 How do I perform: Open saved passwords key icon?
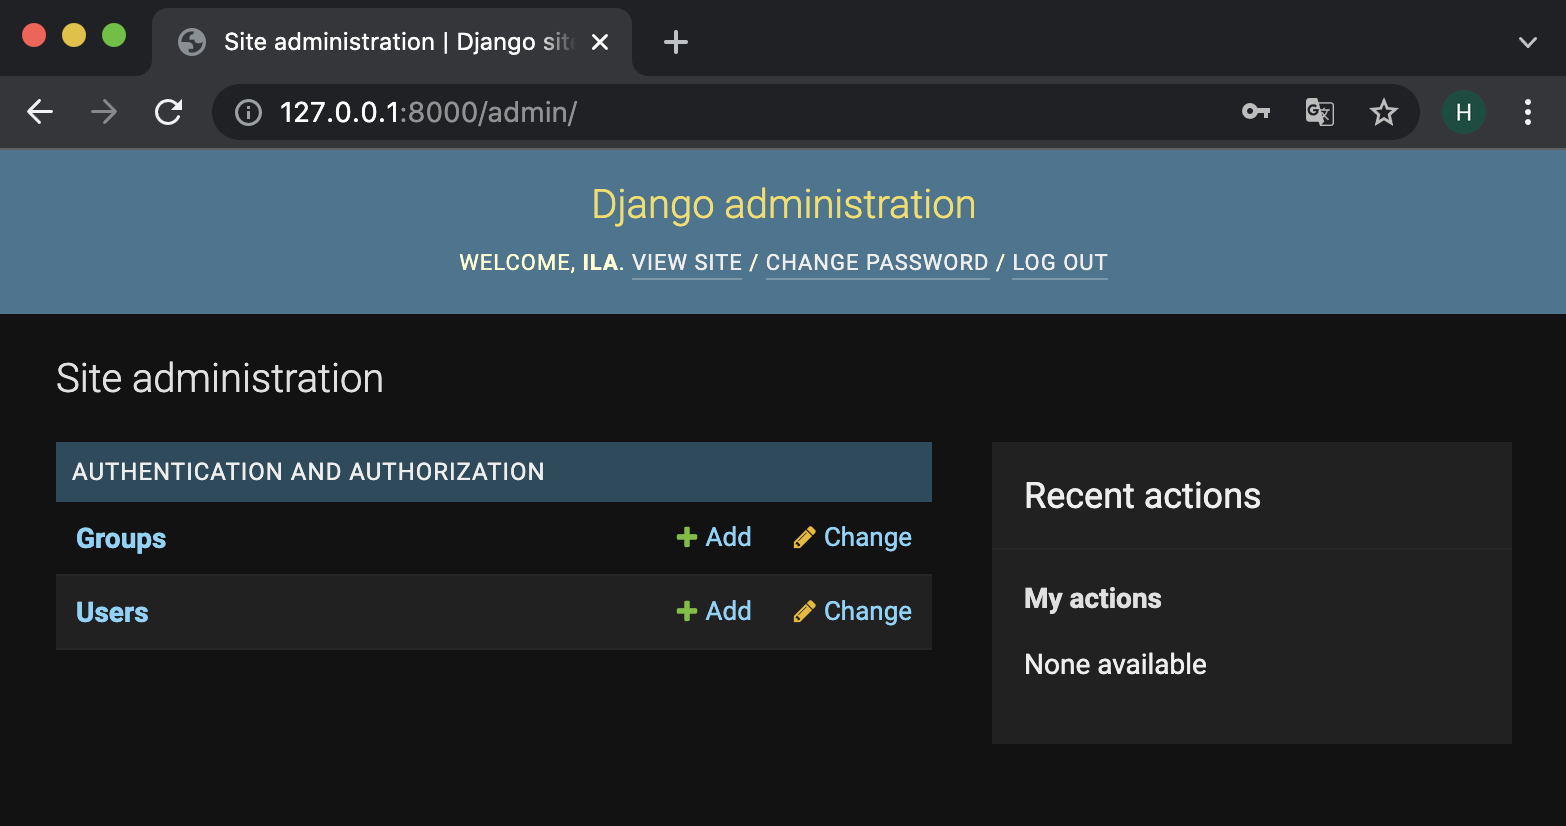1256,112
